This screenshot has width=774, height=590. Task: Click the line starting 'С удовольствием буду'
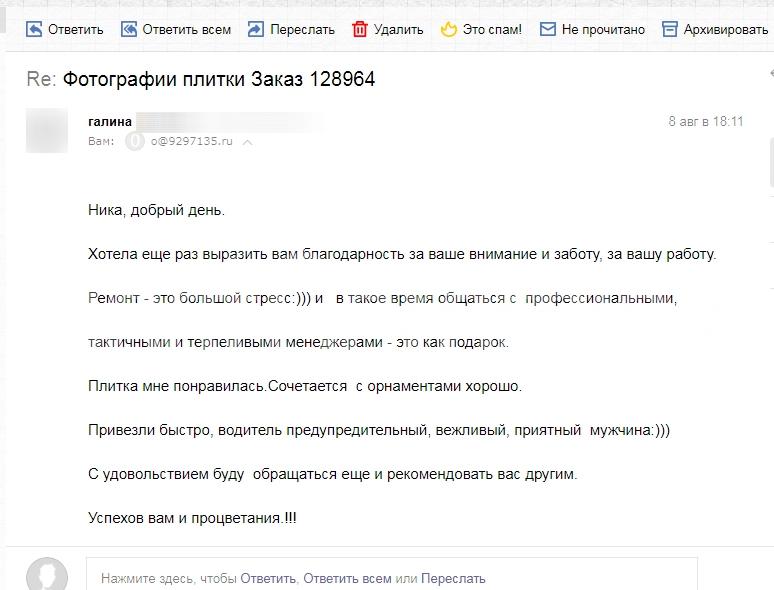coord(332,474)
